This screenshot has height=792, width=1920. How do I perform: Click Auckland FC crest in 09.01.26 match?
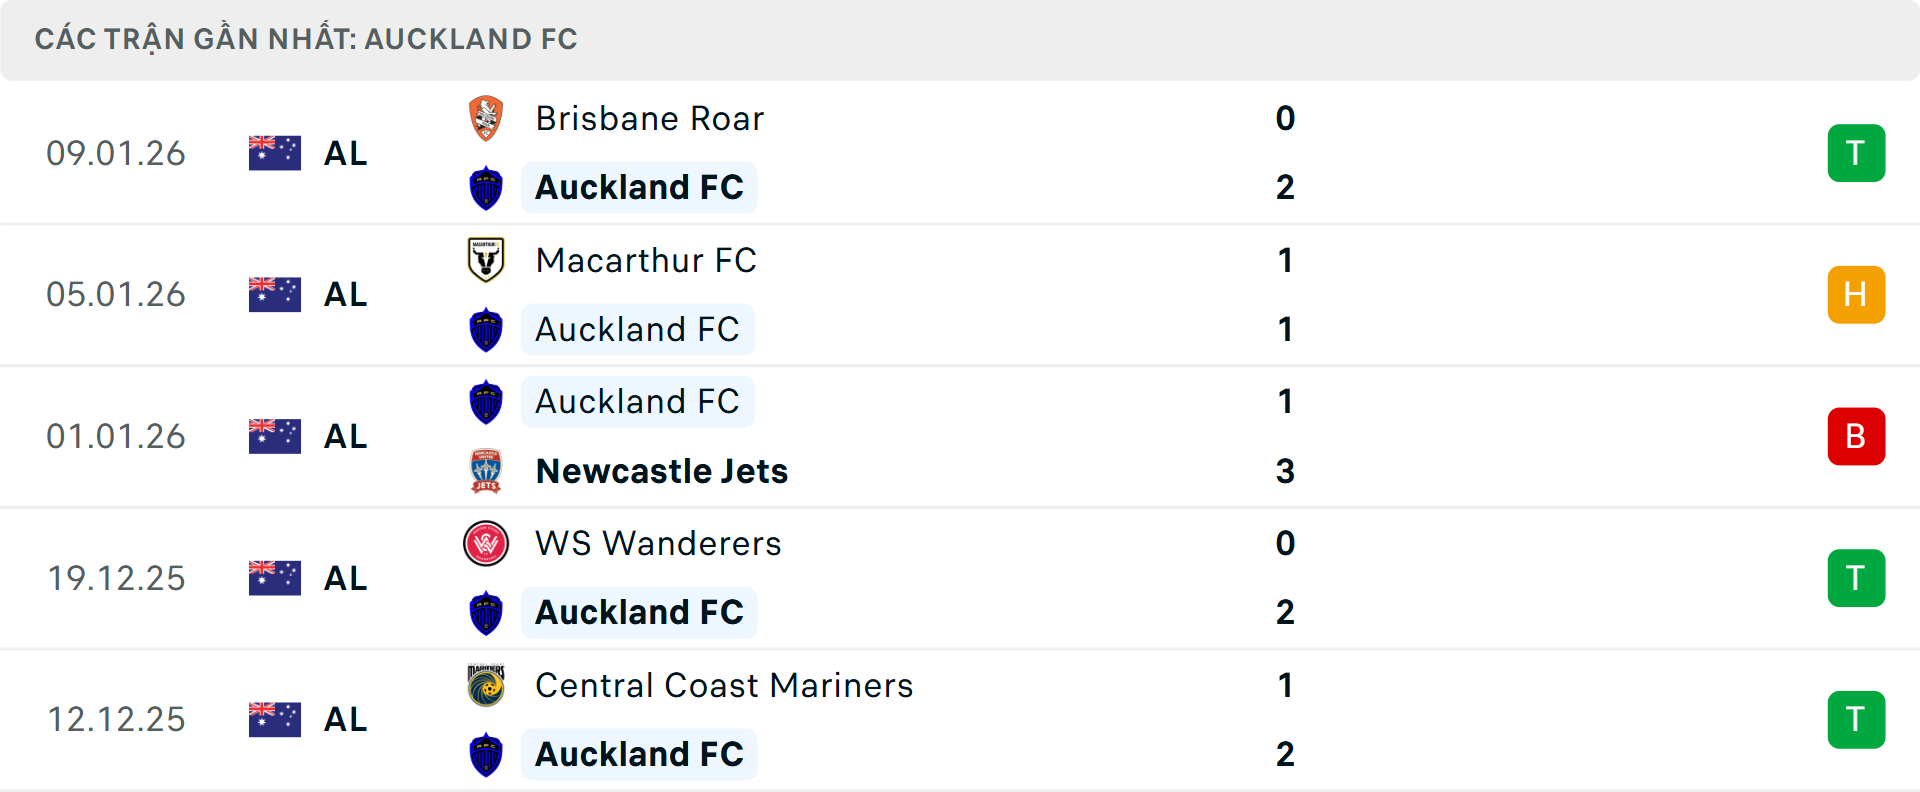486,188
